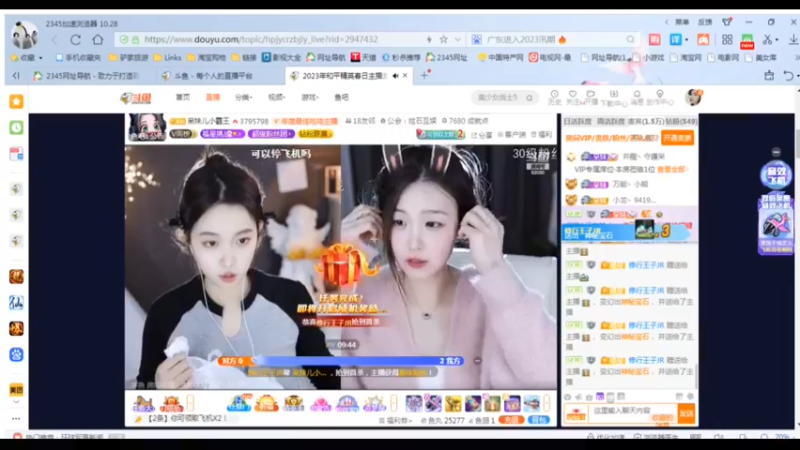
Task: Go to the browser home page icon
Action: [97, 39]
